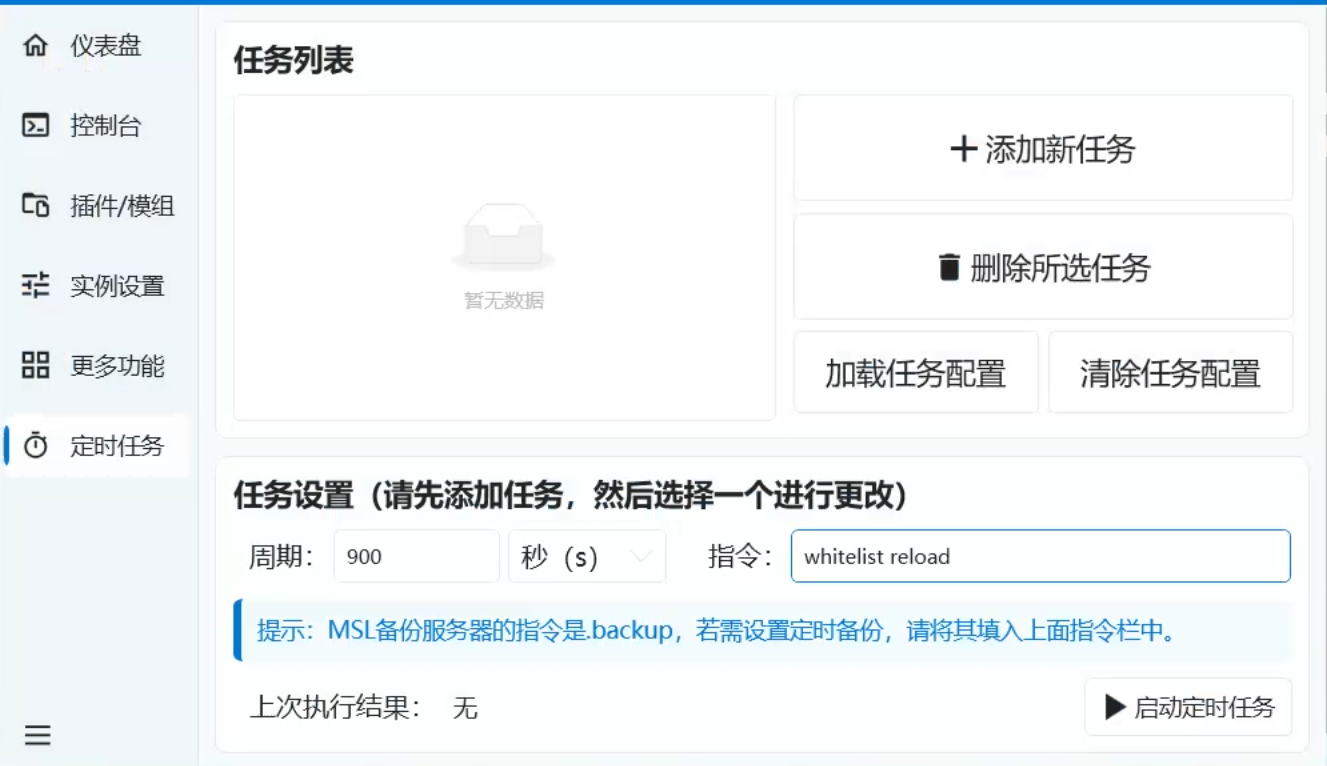Click the folder icon beside 插件/模组

pos(36,206)
